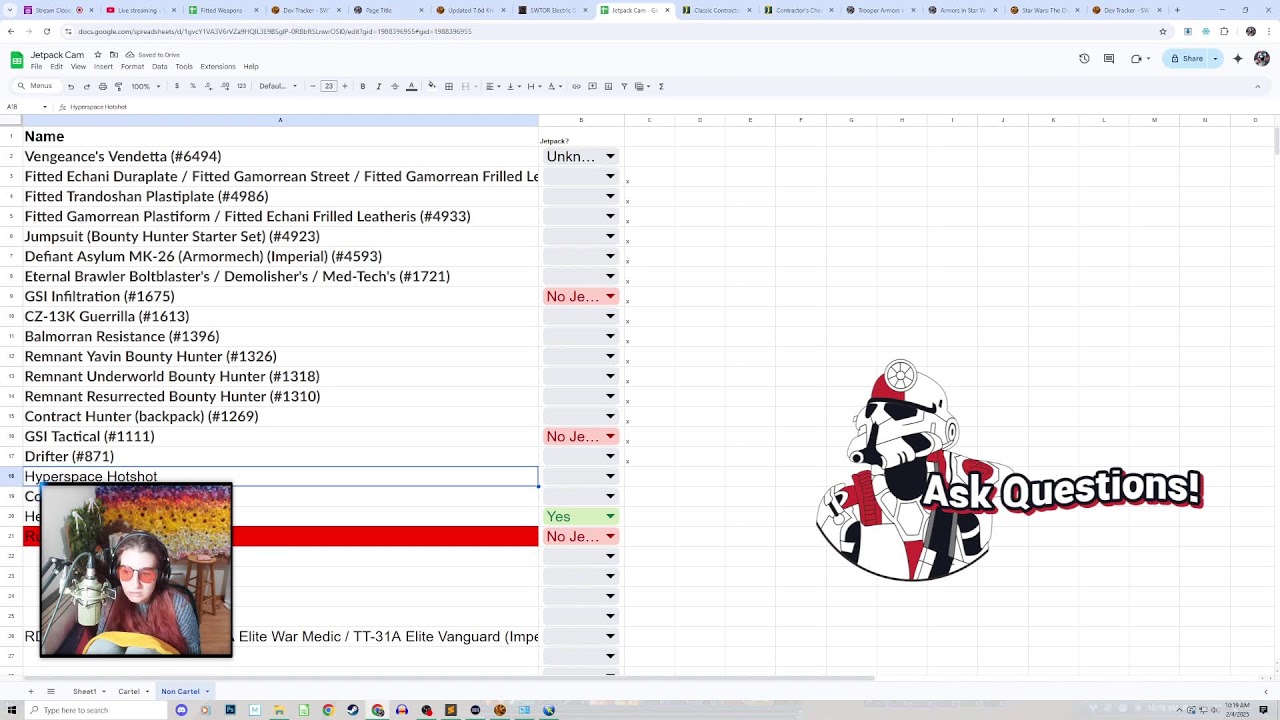Open the Insert menu
The image size is (1280, 720).
tap(103, 67)
